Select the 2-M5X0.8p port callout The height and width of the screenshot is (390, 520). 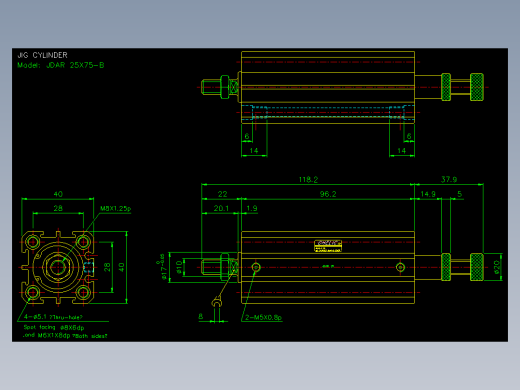point(263,317)
